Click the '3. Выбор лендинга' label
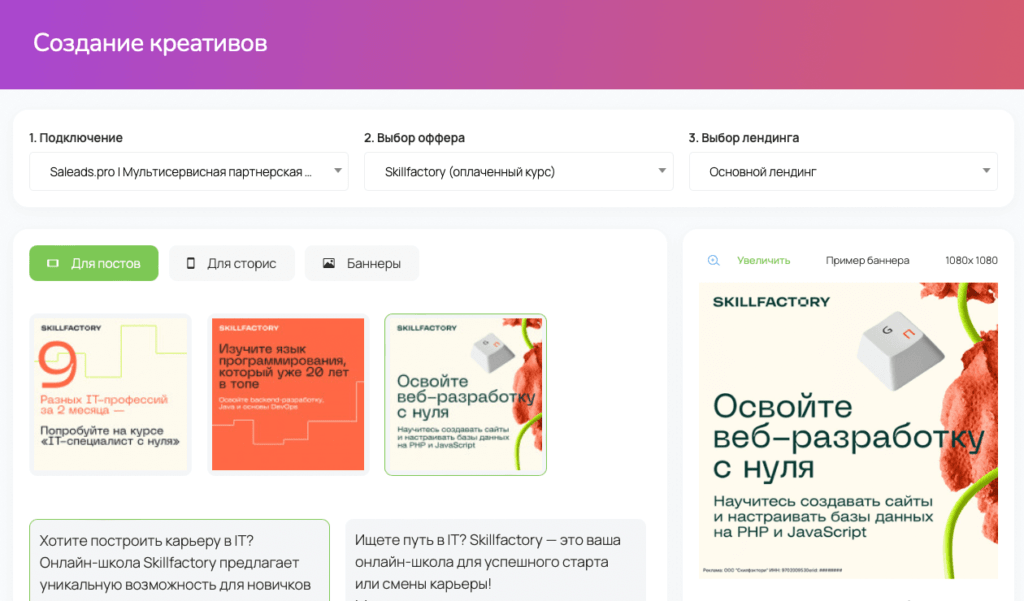This screenshot has width=1024, height=601. tap(744, 138)
